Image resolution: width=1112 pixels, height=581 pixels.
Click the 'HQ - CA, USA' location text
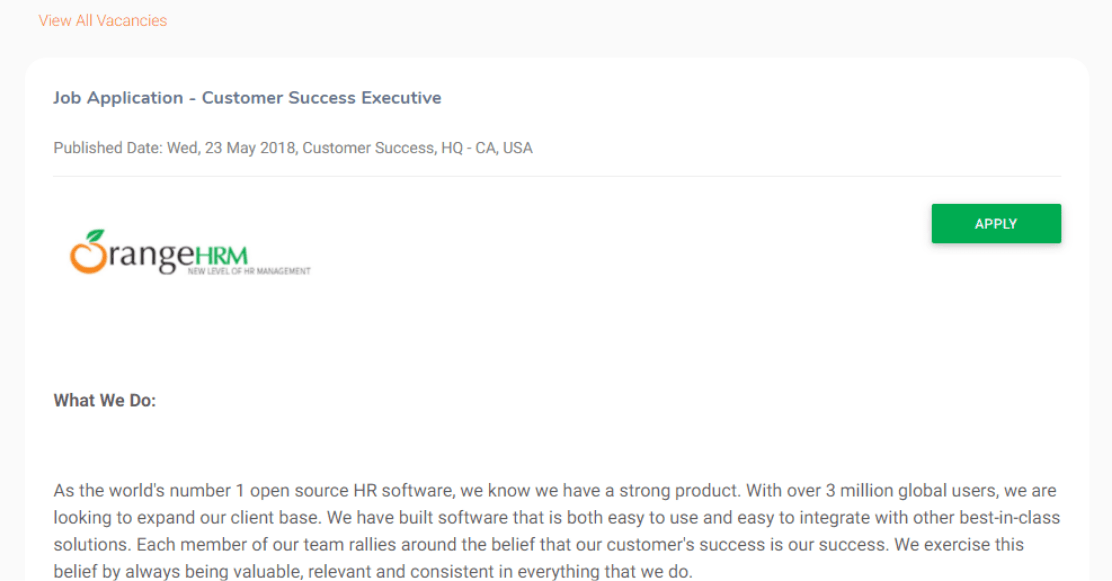click(486, 148)
